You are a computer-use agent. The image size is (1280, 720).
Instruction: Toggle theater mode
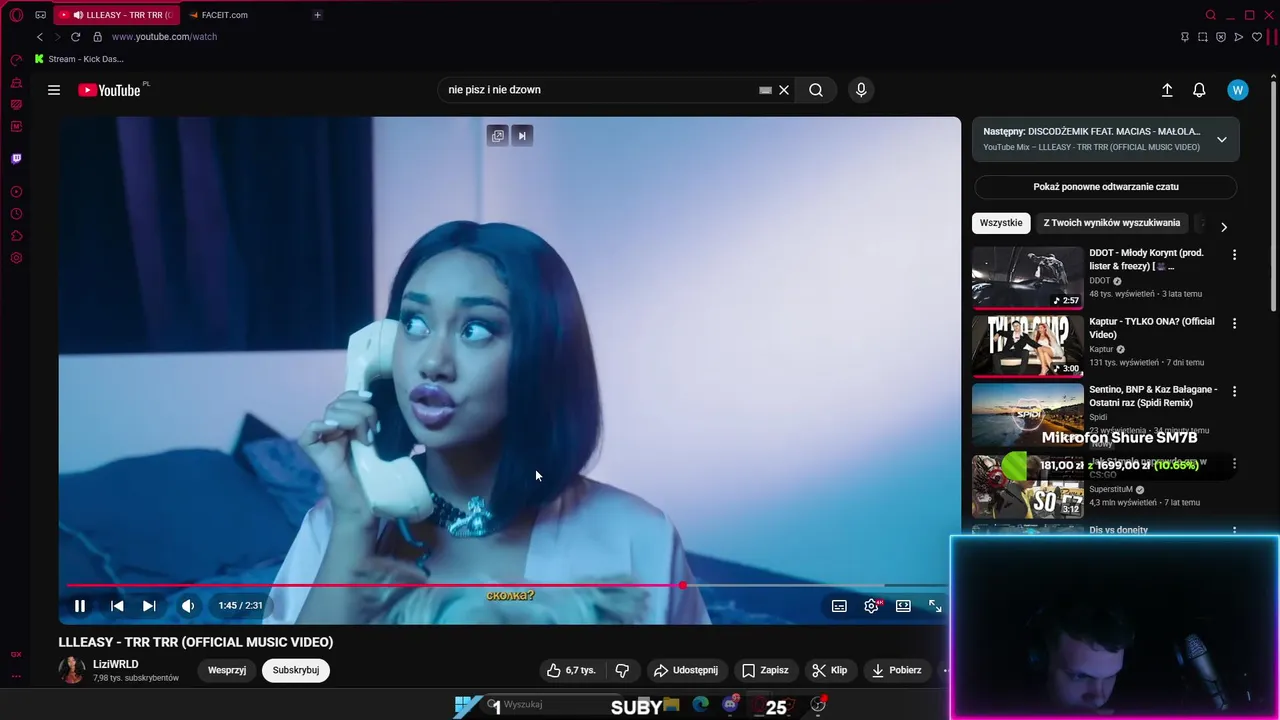[903, 606]
